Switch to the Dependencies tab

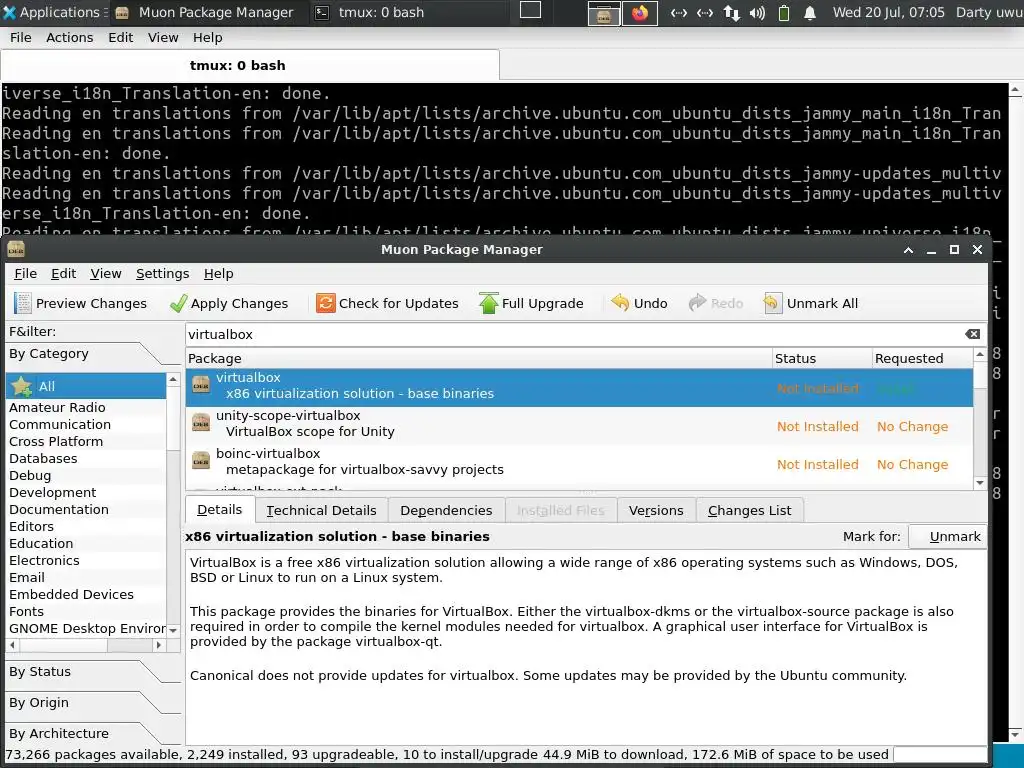[446, 510]
